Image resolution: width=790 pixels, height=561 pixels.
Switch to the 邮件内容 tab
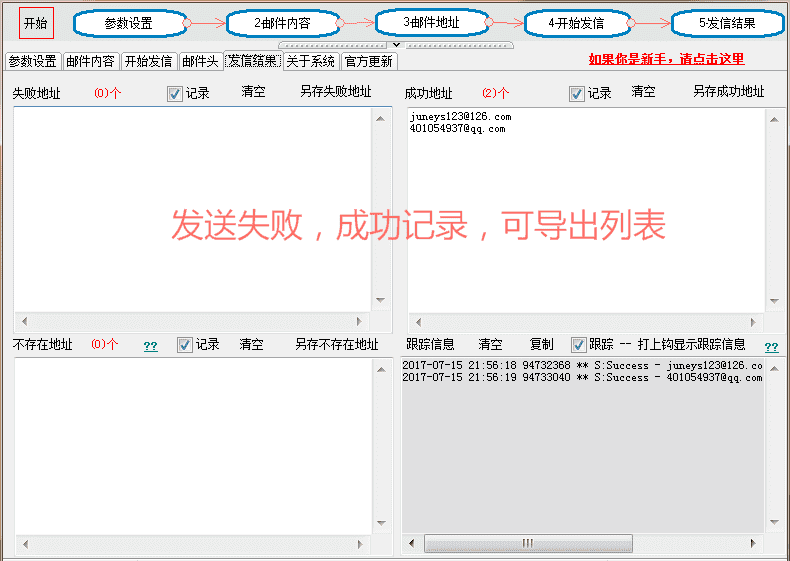tap(91, 61)
